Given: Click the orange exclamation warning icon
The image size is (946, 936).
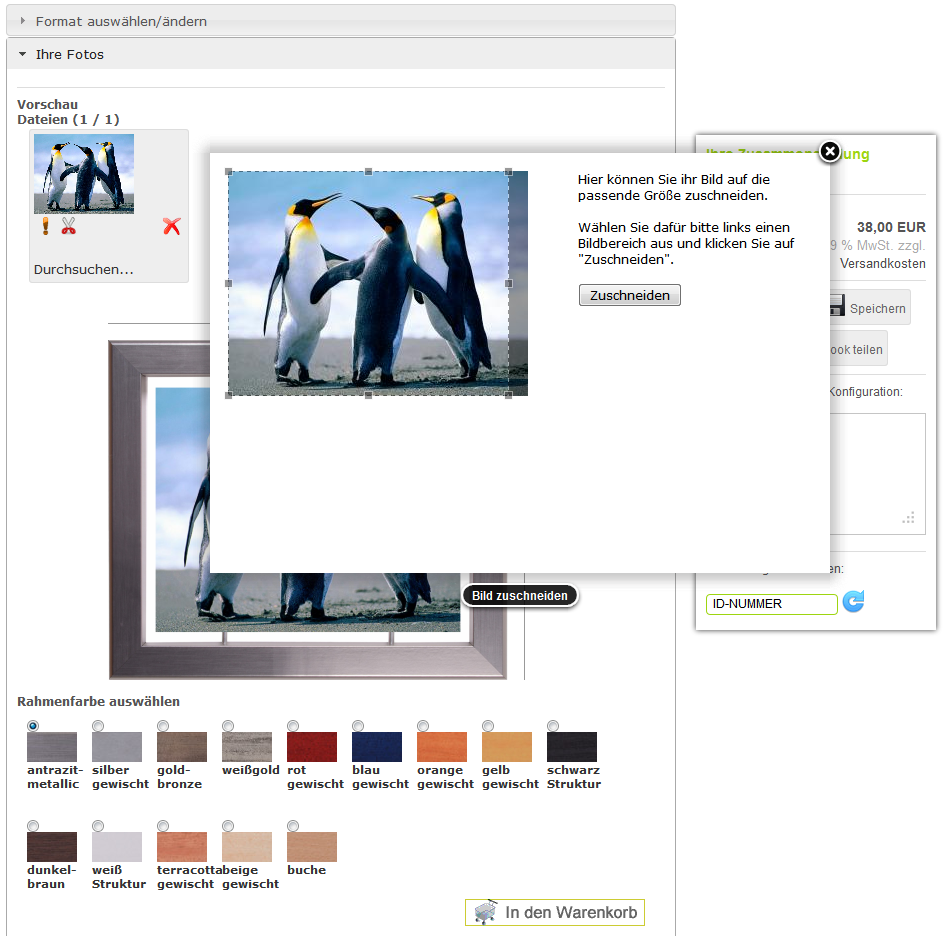Looking at the screenshot, I should point(45,226).
